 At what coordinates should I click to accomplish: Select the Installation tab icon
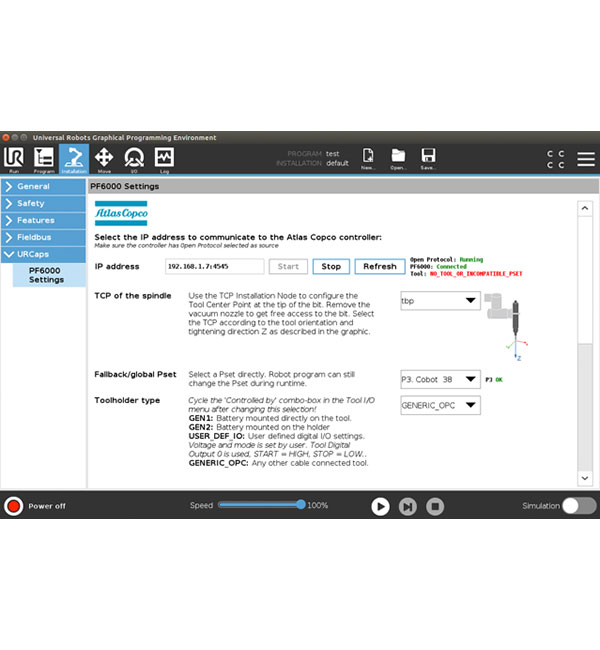74,159
